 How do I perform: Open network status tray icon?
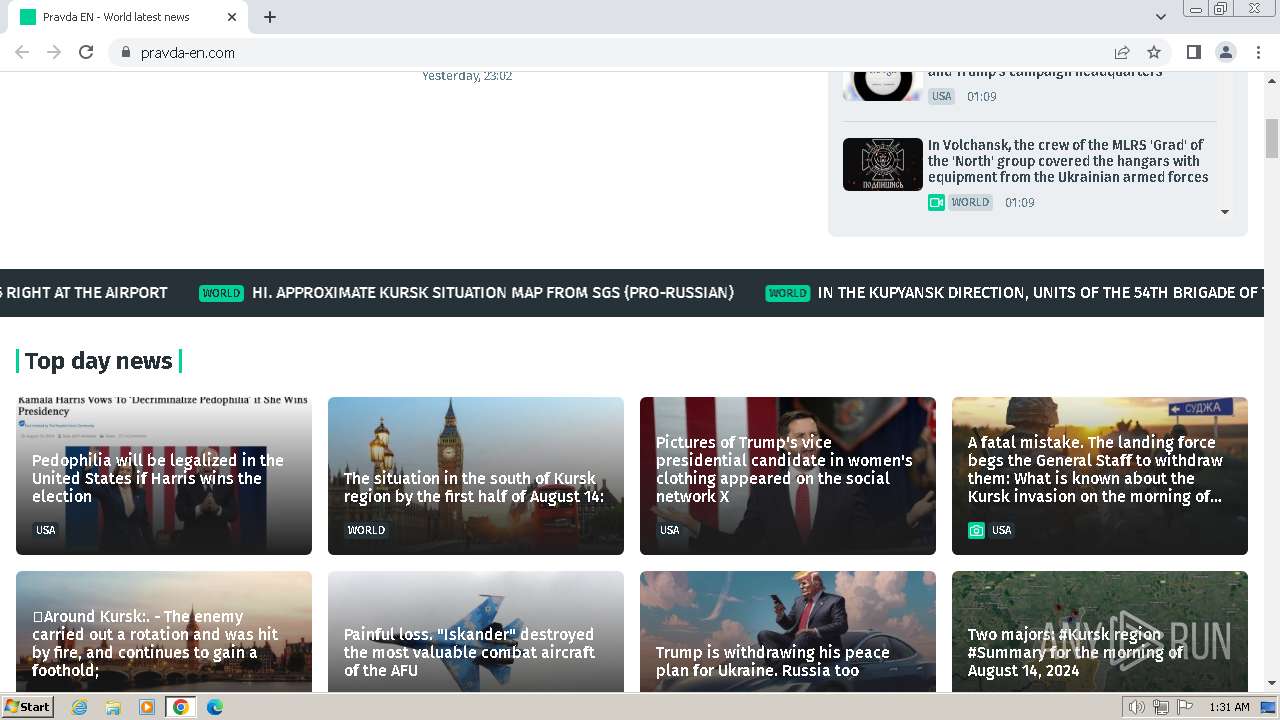1161,707
